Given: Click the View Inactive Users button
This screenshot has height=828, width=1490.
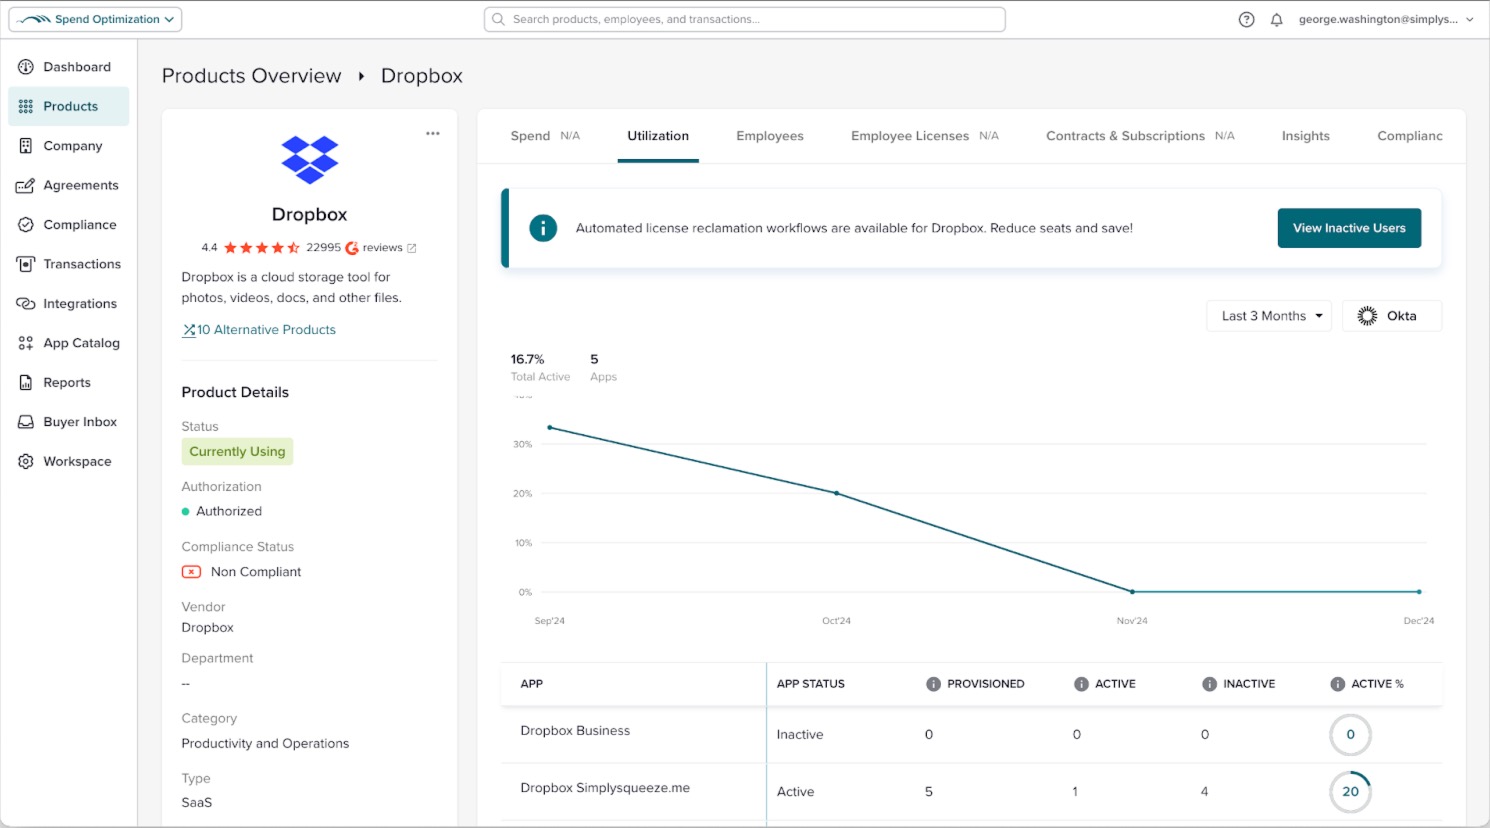Looking at the screenshot, I should [1349, 228].
